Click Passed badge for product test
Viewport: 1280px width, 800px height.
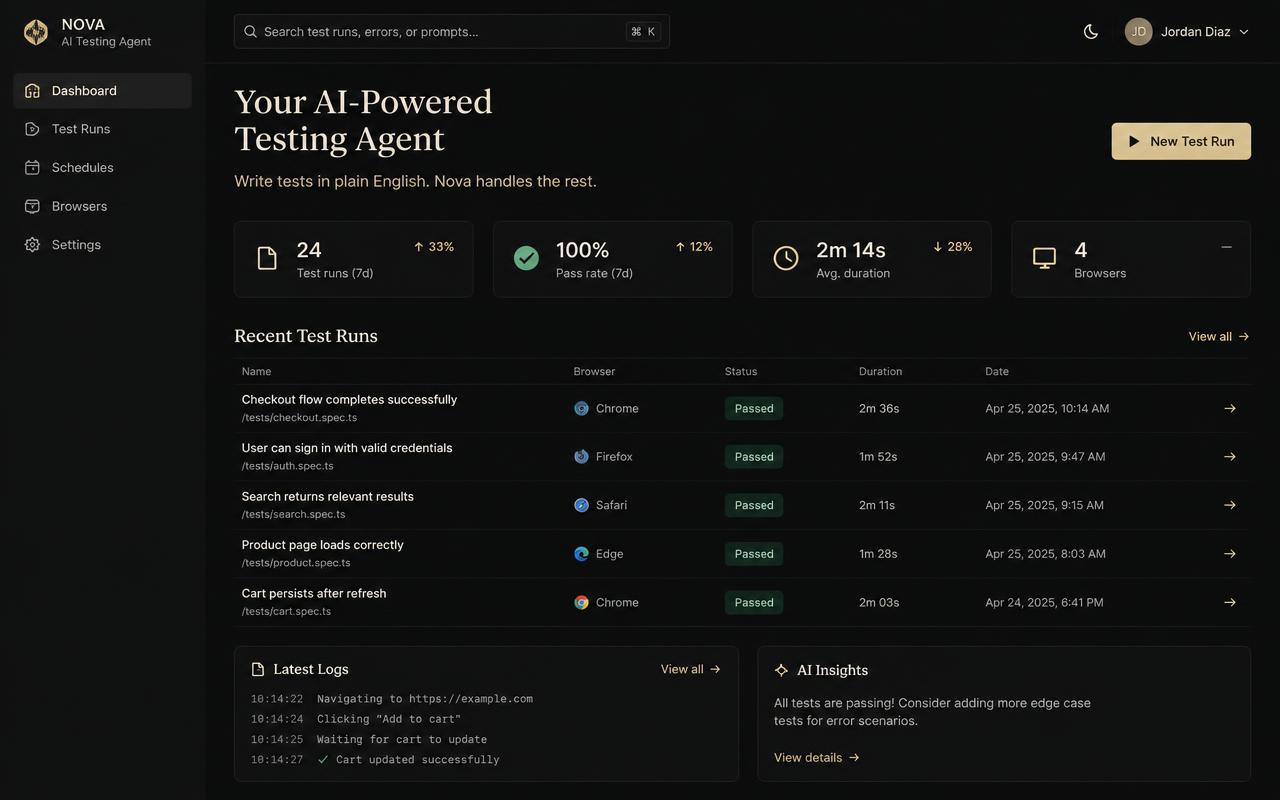point(754,554)
